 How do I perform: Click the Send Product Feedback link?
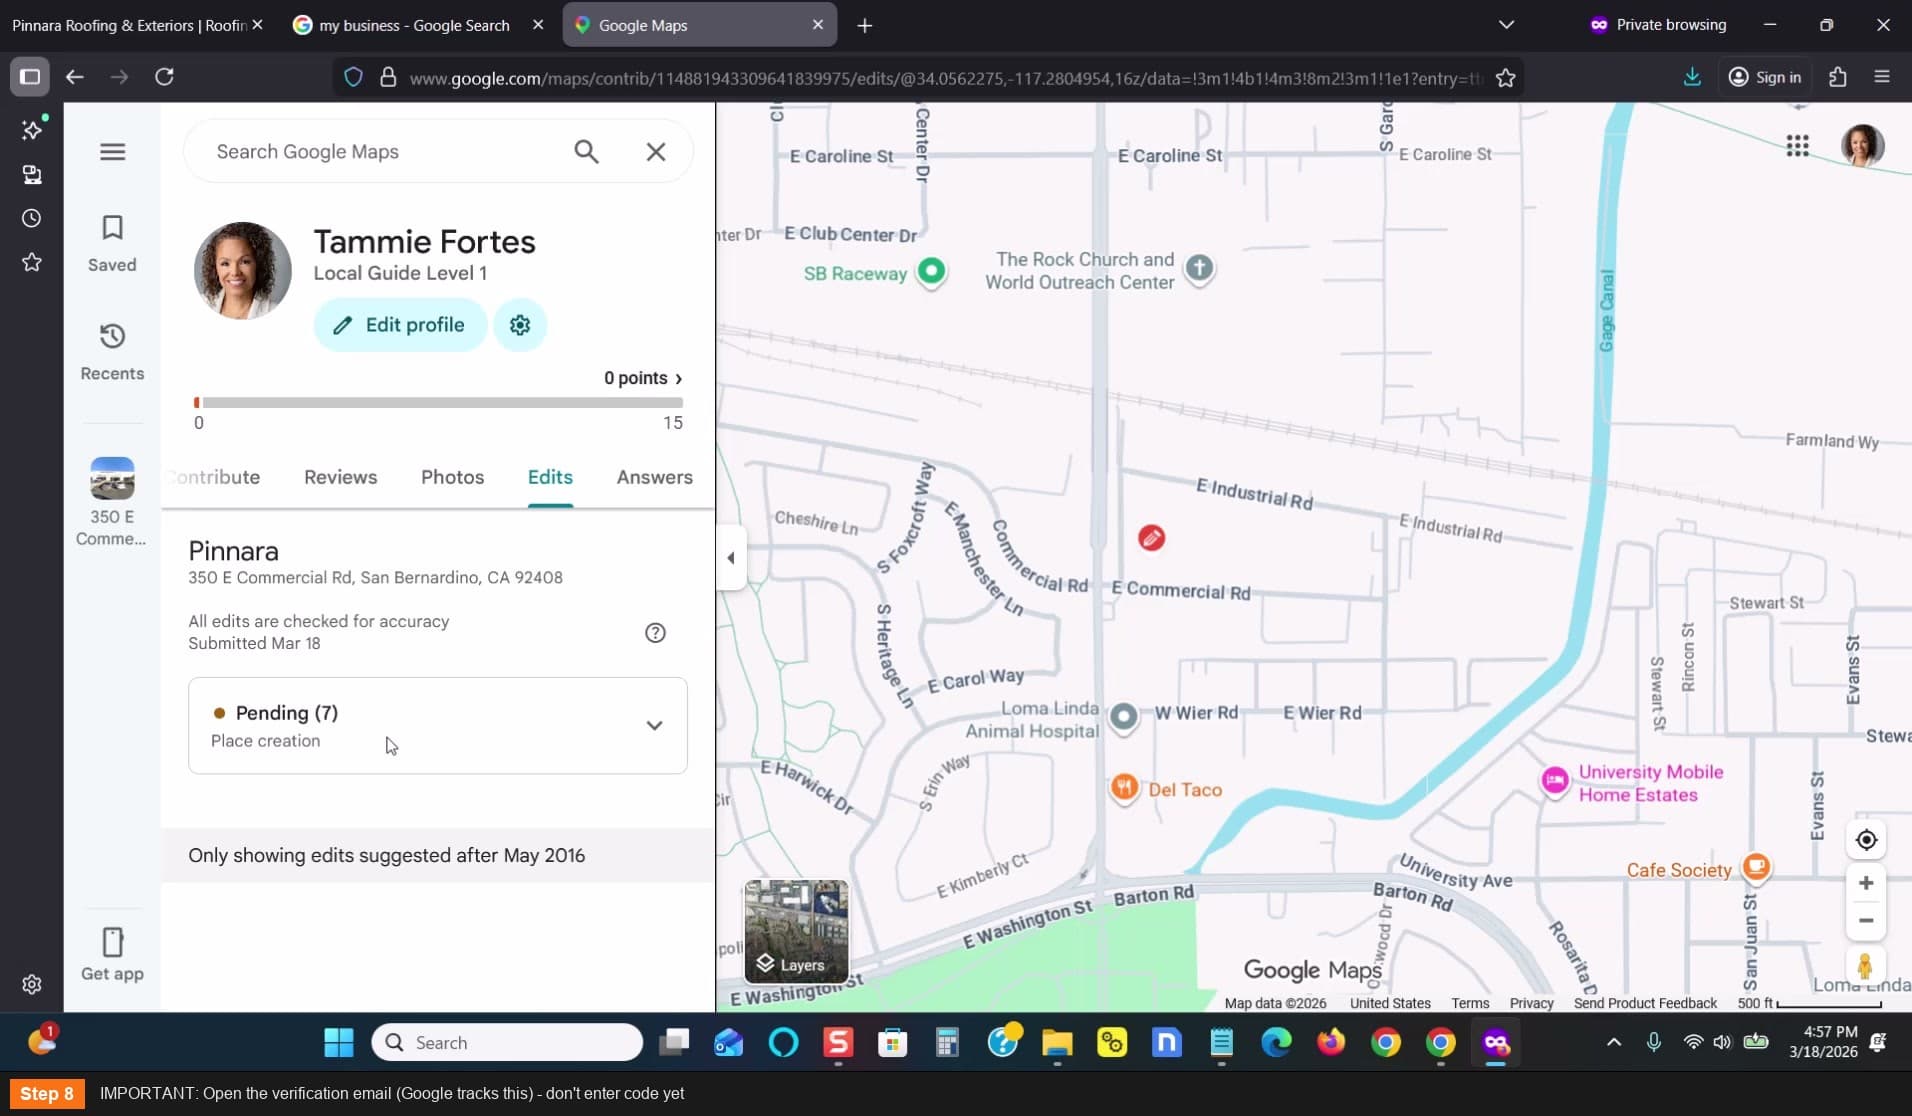pyautogui.click(x=1645, y=1003)
